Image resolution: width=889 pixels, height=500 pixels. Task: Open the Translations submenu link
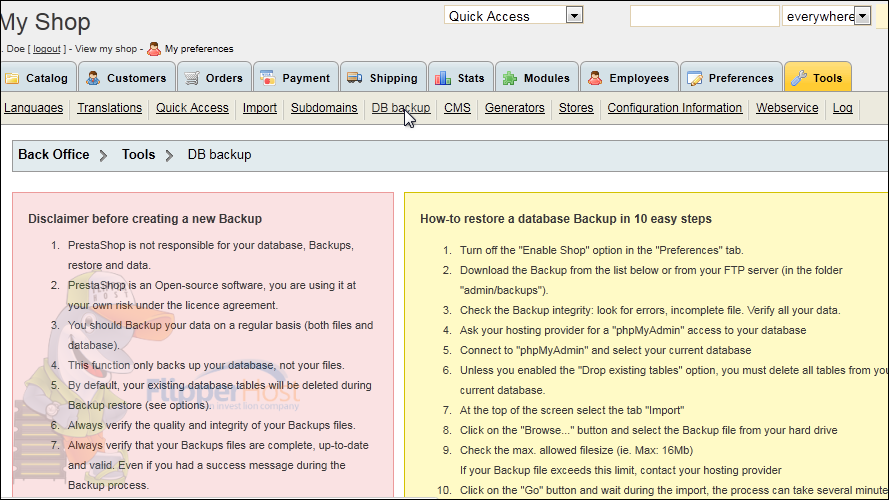(x=109, y=108)
